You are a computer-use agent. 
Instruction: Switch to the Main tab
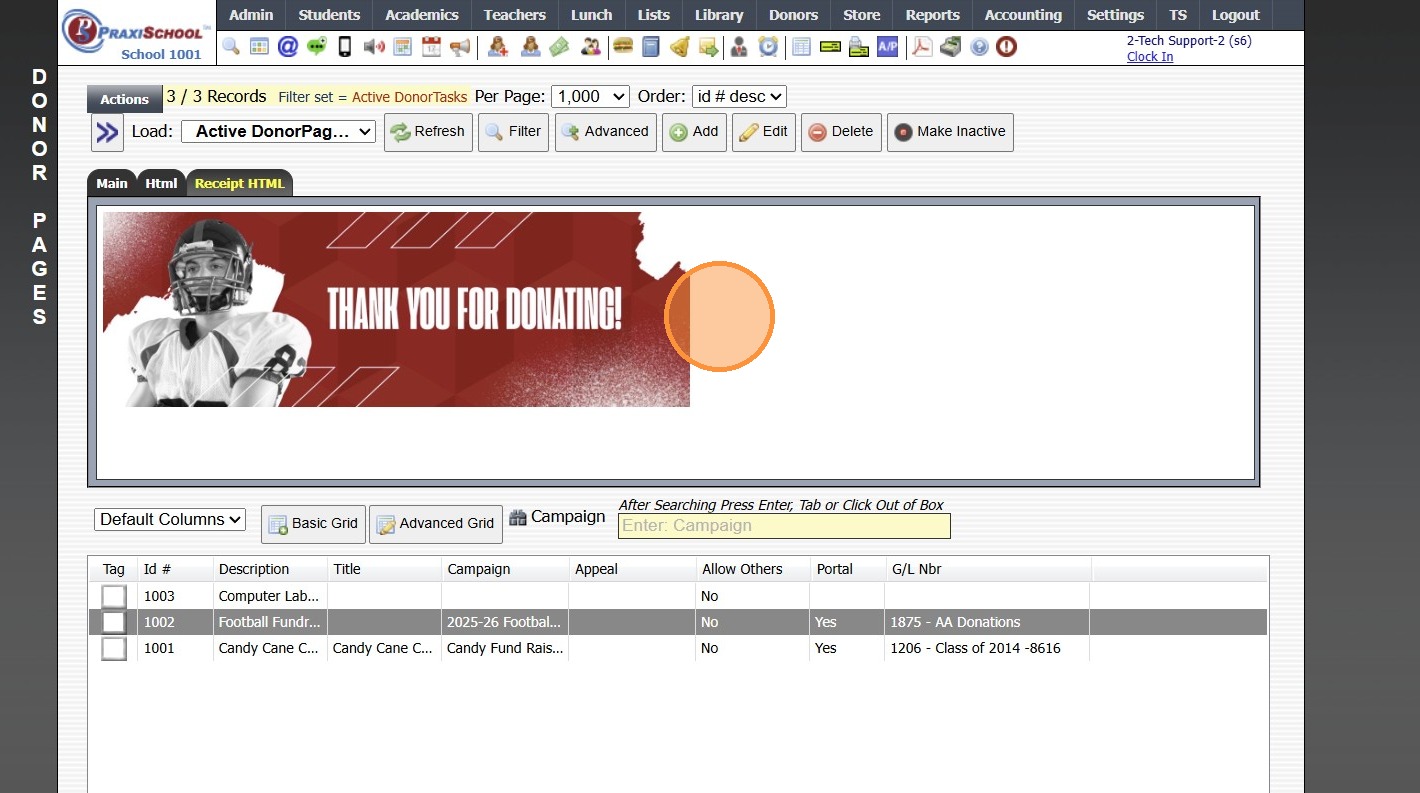(112, 183)
